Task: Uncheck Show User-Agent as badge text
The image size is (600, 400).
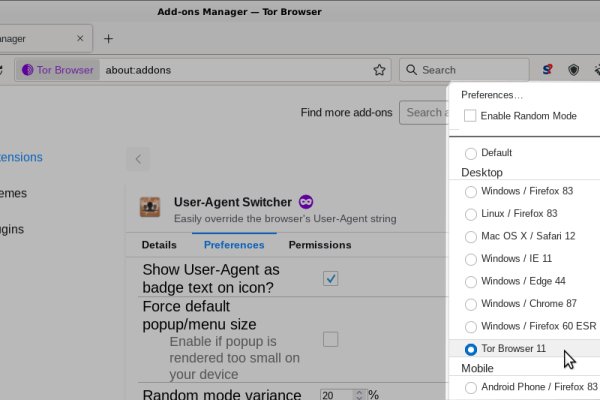Action: click(330, 278)
